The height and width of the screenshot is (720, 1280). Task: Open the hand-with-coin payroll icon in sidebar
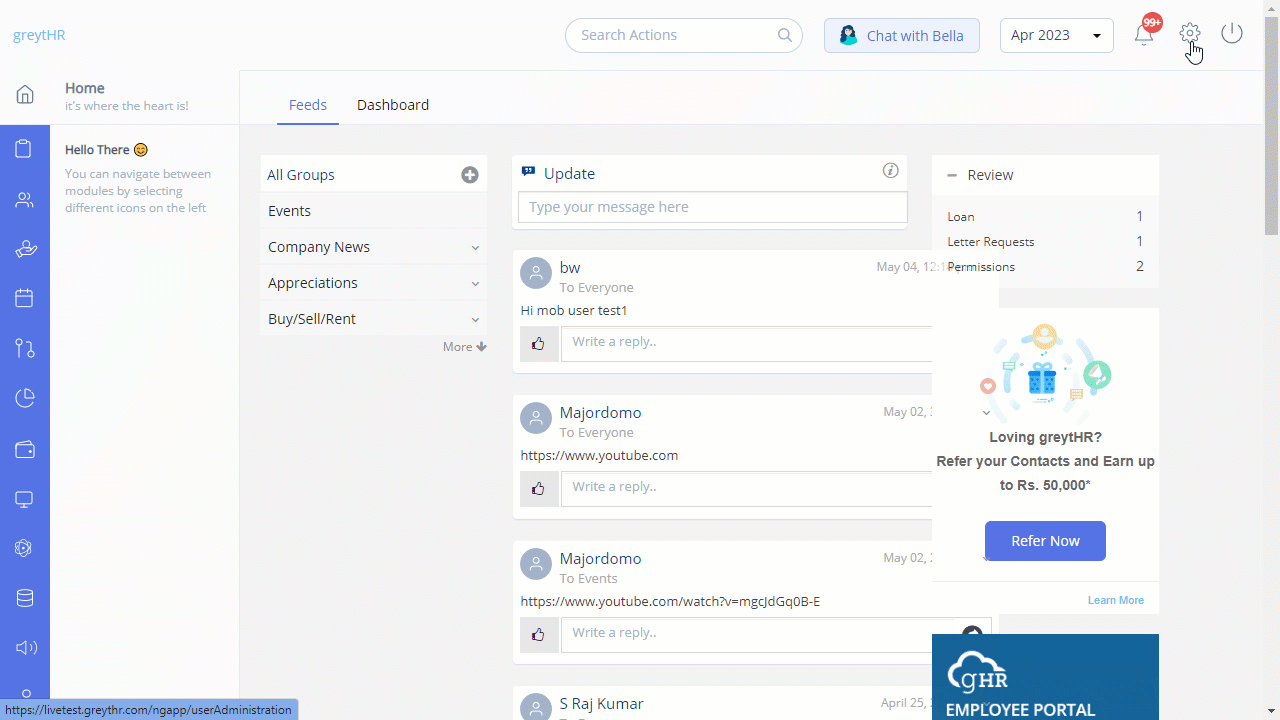(25, 250)
